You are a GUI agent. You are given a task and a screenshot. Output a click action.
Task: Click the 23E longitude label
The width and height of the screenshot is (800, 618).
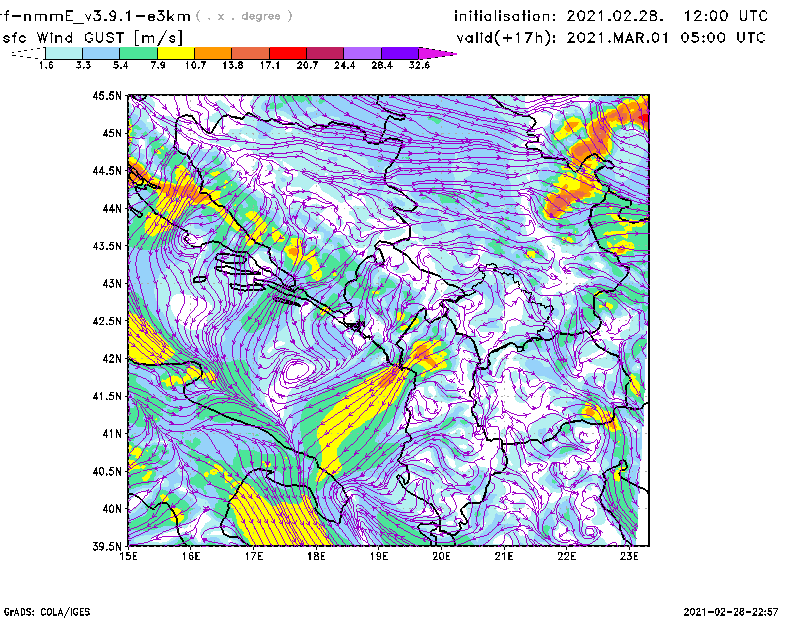pyautogui.click(x=629, y=556)
